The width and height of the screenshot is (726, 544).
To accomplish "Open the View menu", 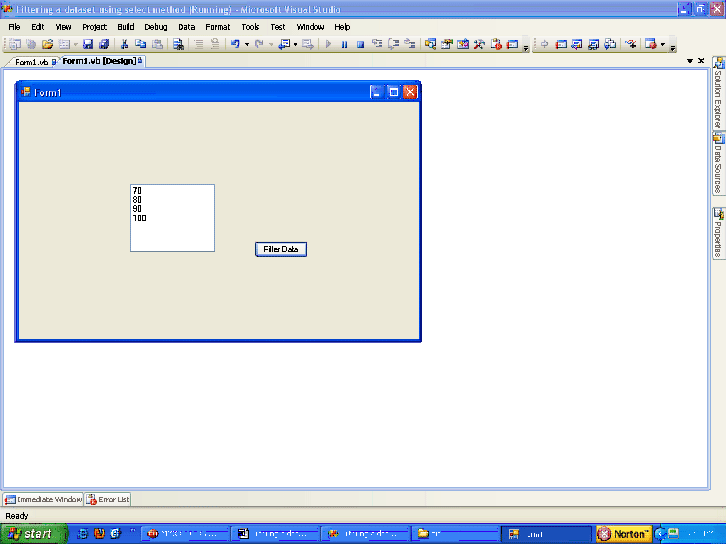I will [x=63, y=27].
